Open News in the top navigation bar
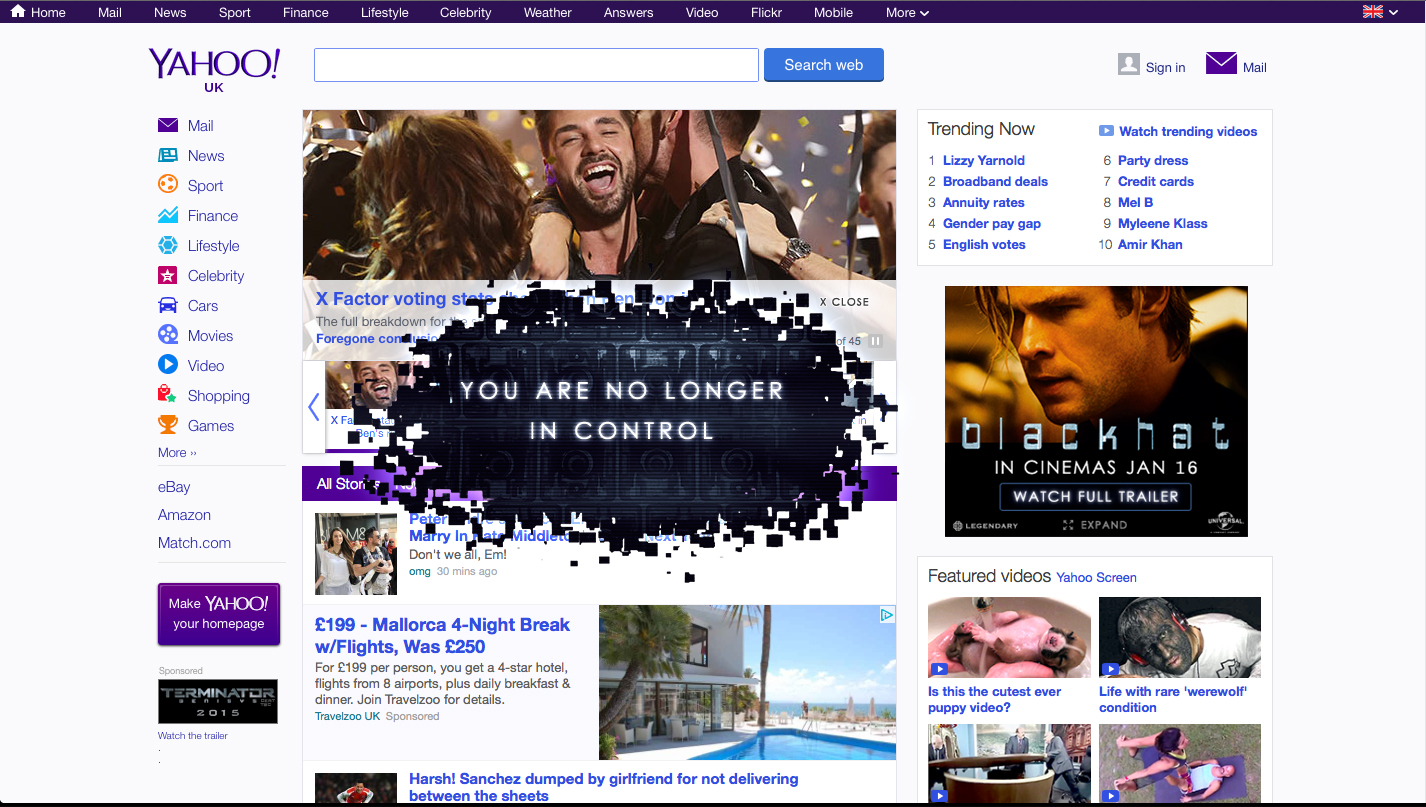 pyautogui.click(x=170, y=12)
